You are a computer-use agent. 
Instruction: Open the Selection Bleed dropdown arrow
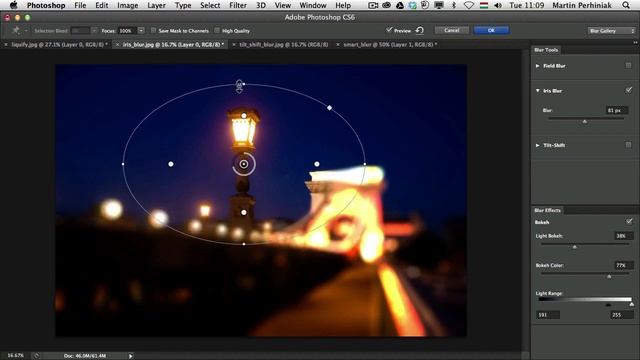[94, 31]
